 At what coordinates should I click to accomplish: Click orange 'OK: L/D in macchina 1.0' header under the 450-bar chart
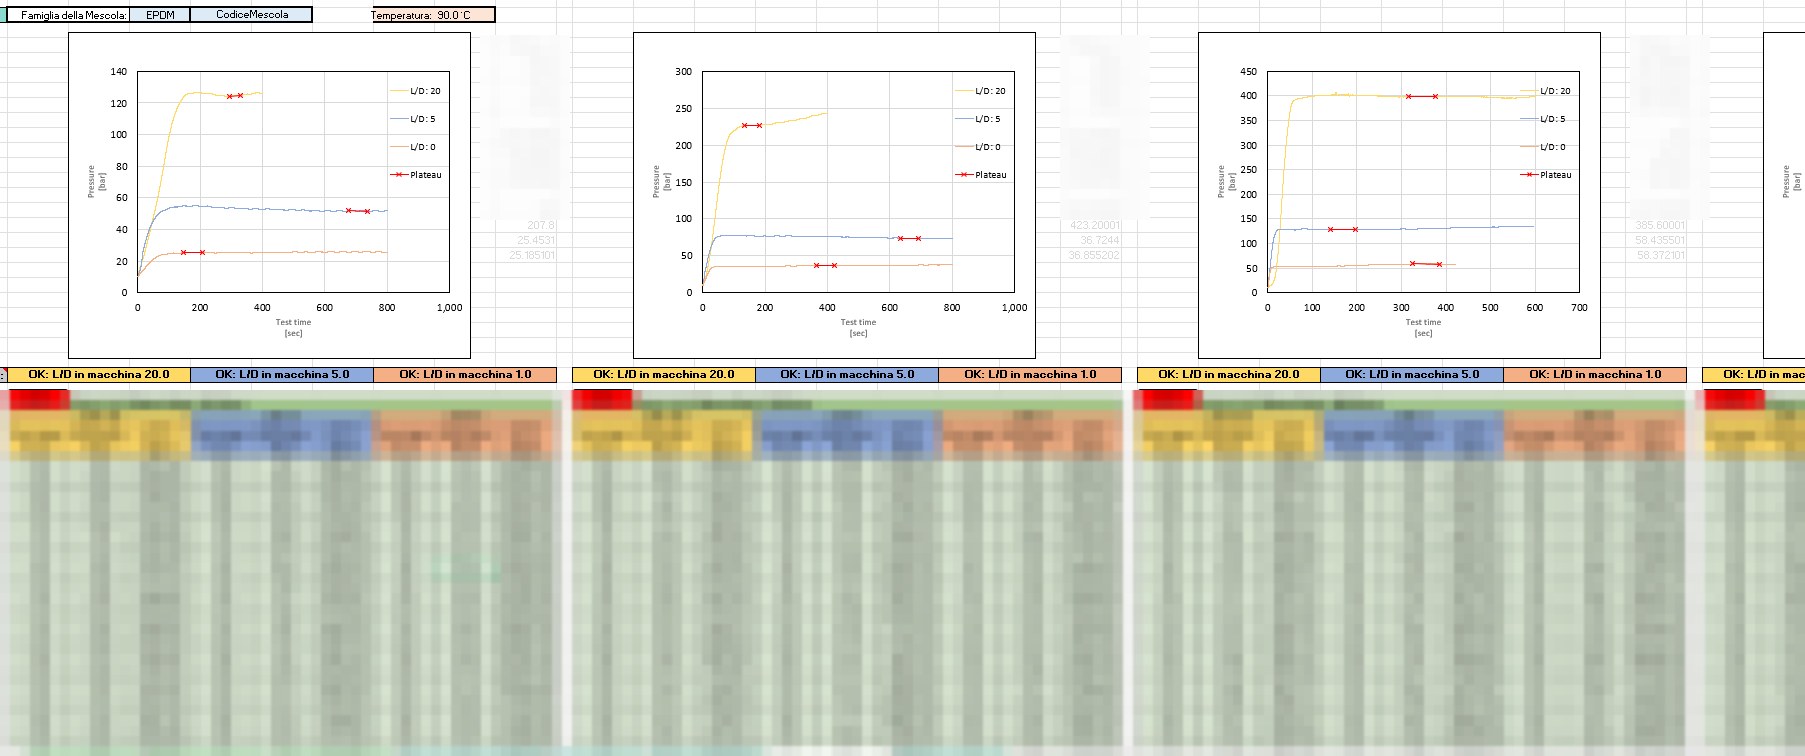click(x=1595, y=375)
